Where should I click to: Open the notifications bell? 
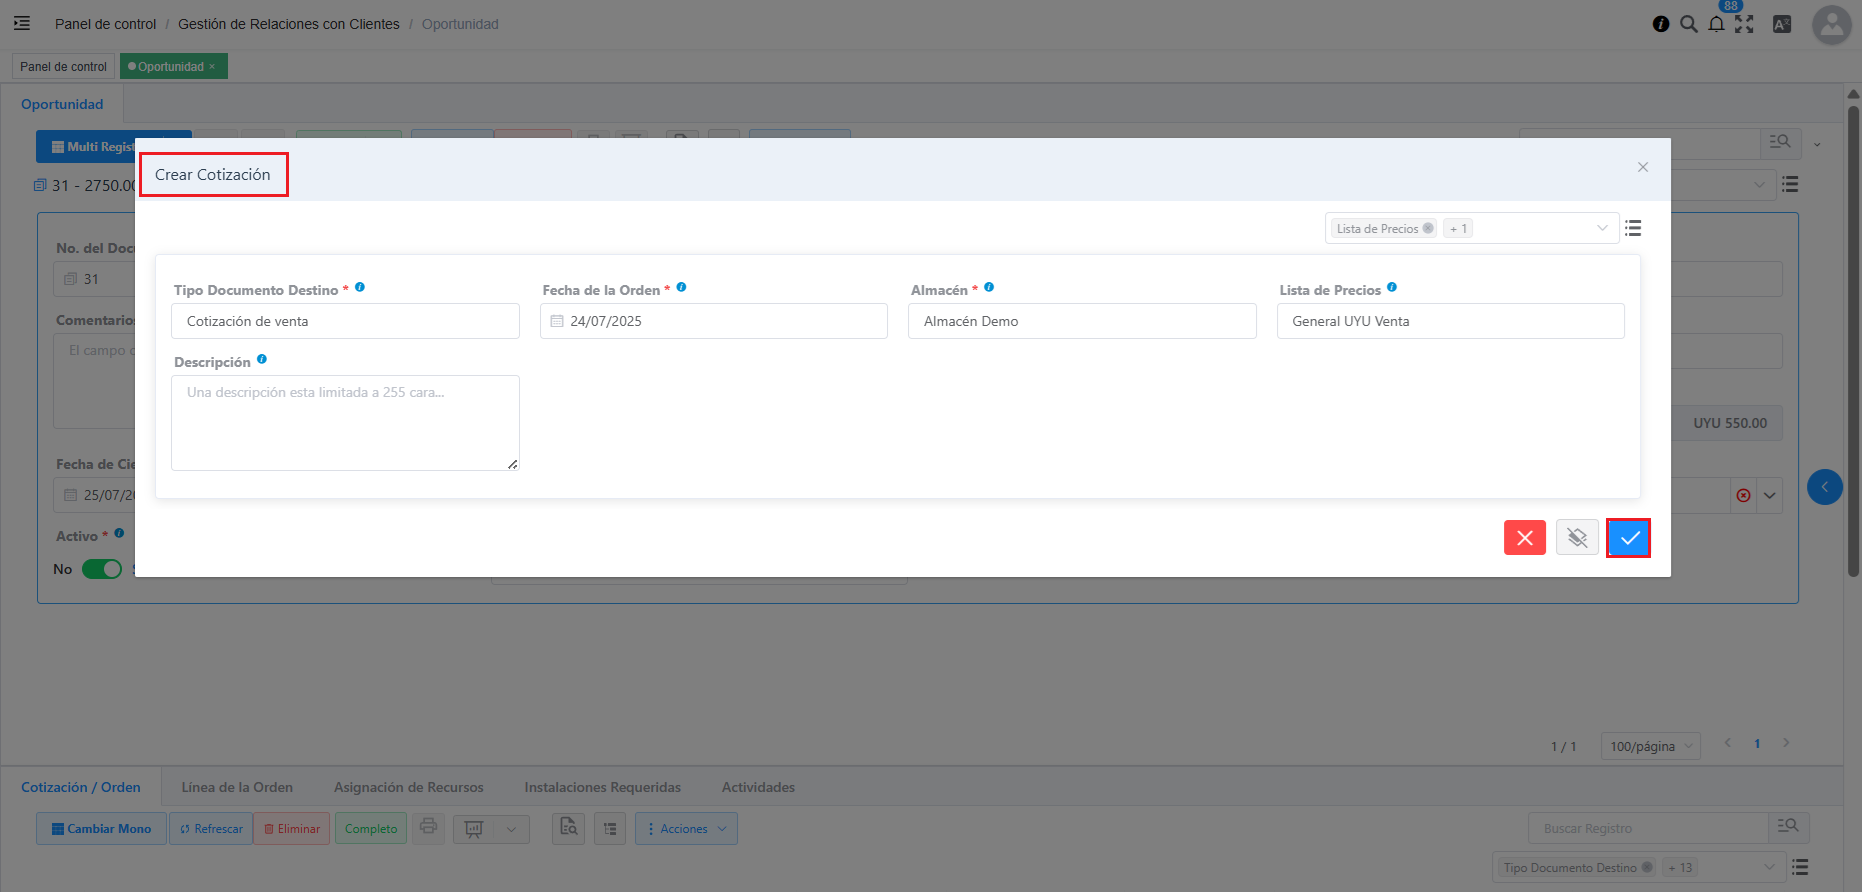coord(1716,24)
